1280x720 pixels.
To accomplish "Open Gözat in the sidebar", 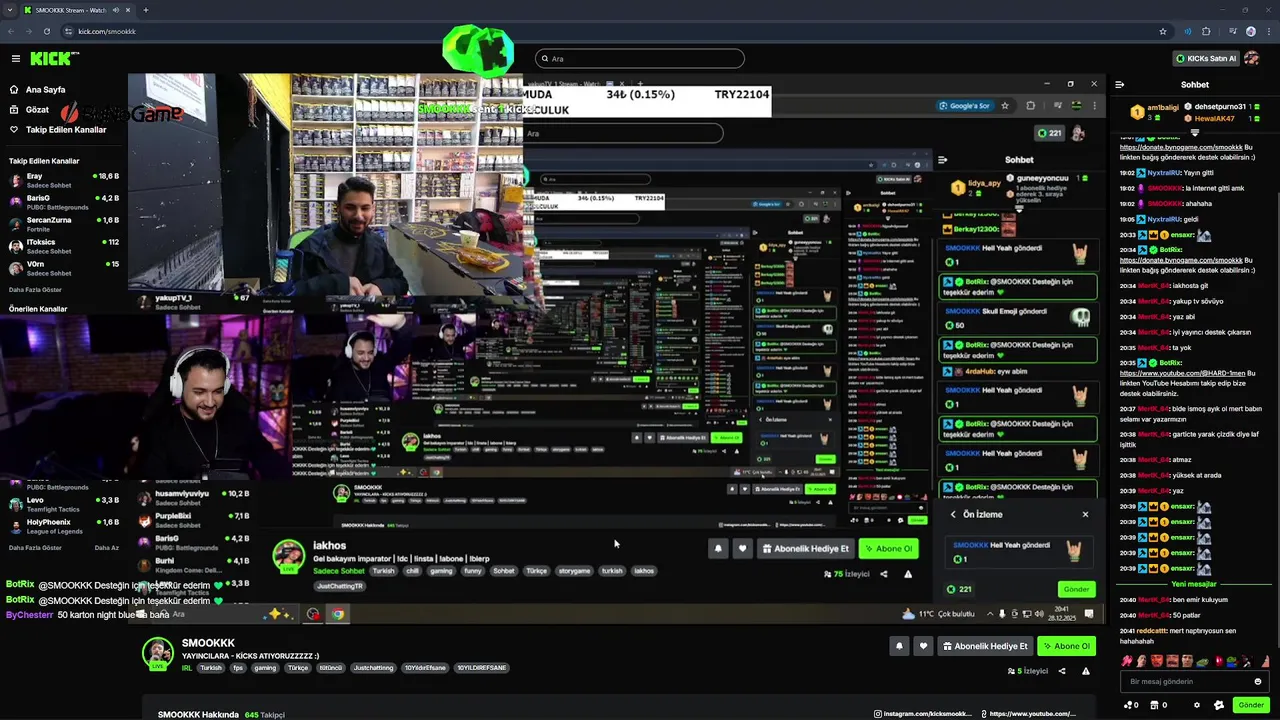I will click(x=37, y=110).
